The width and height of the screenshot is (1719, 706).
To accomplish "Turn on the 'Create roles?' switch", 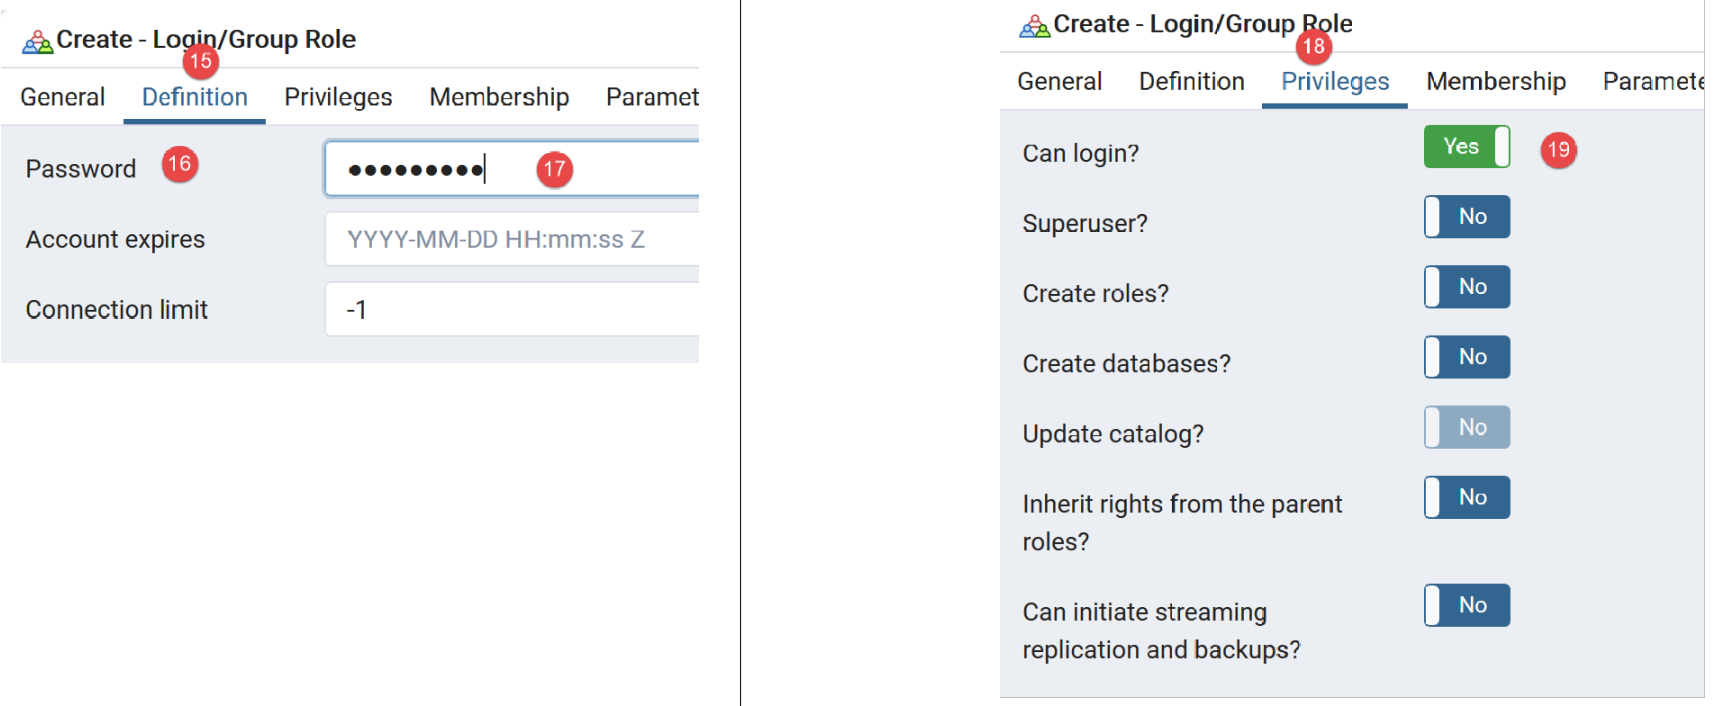I will click(1466, 287).
